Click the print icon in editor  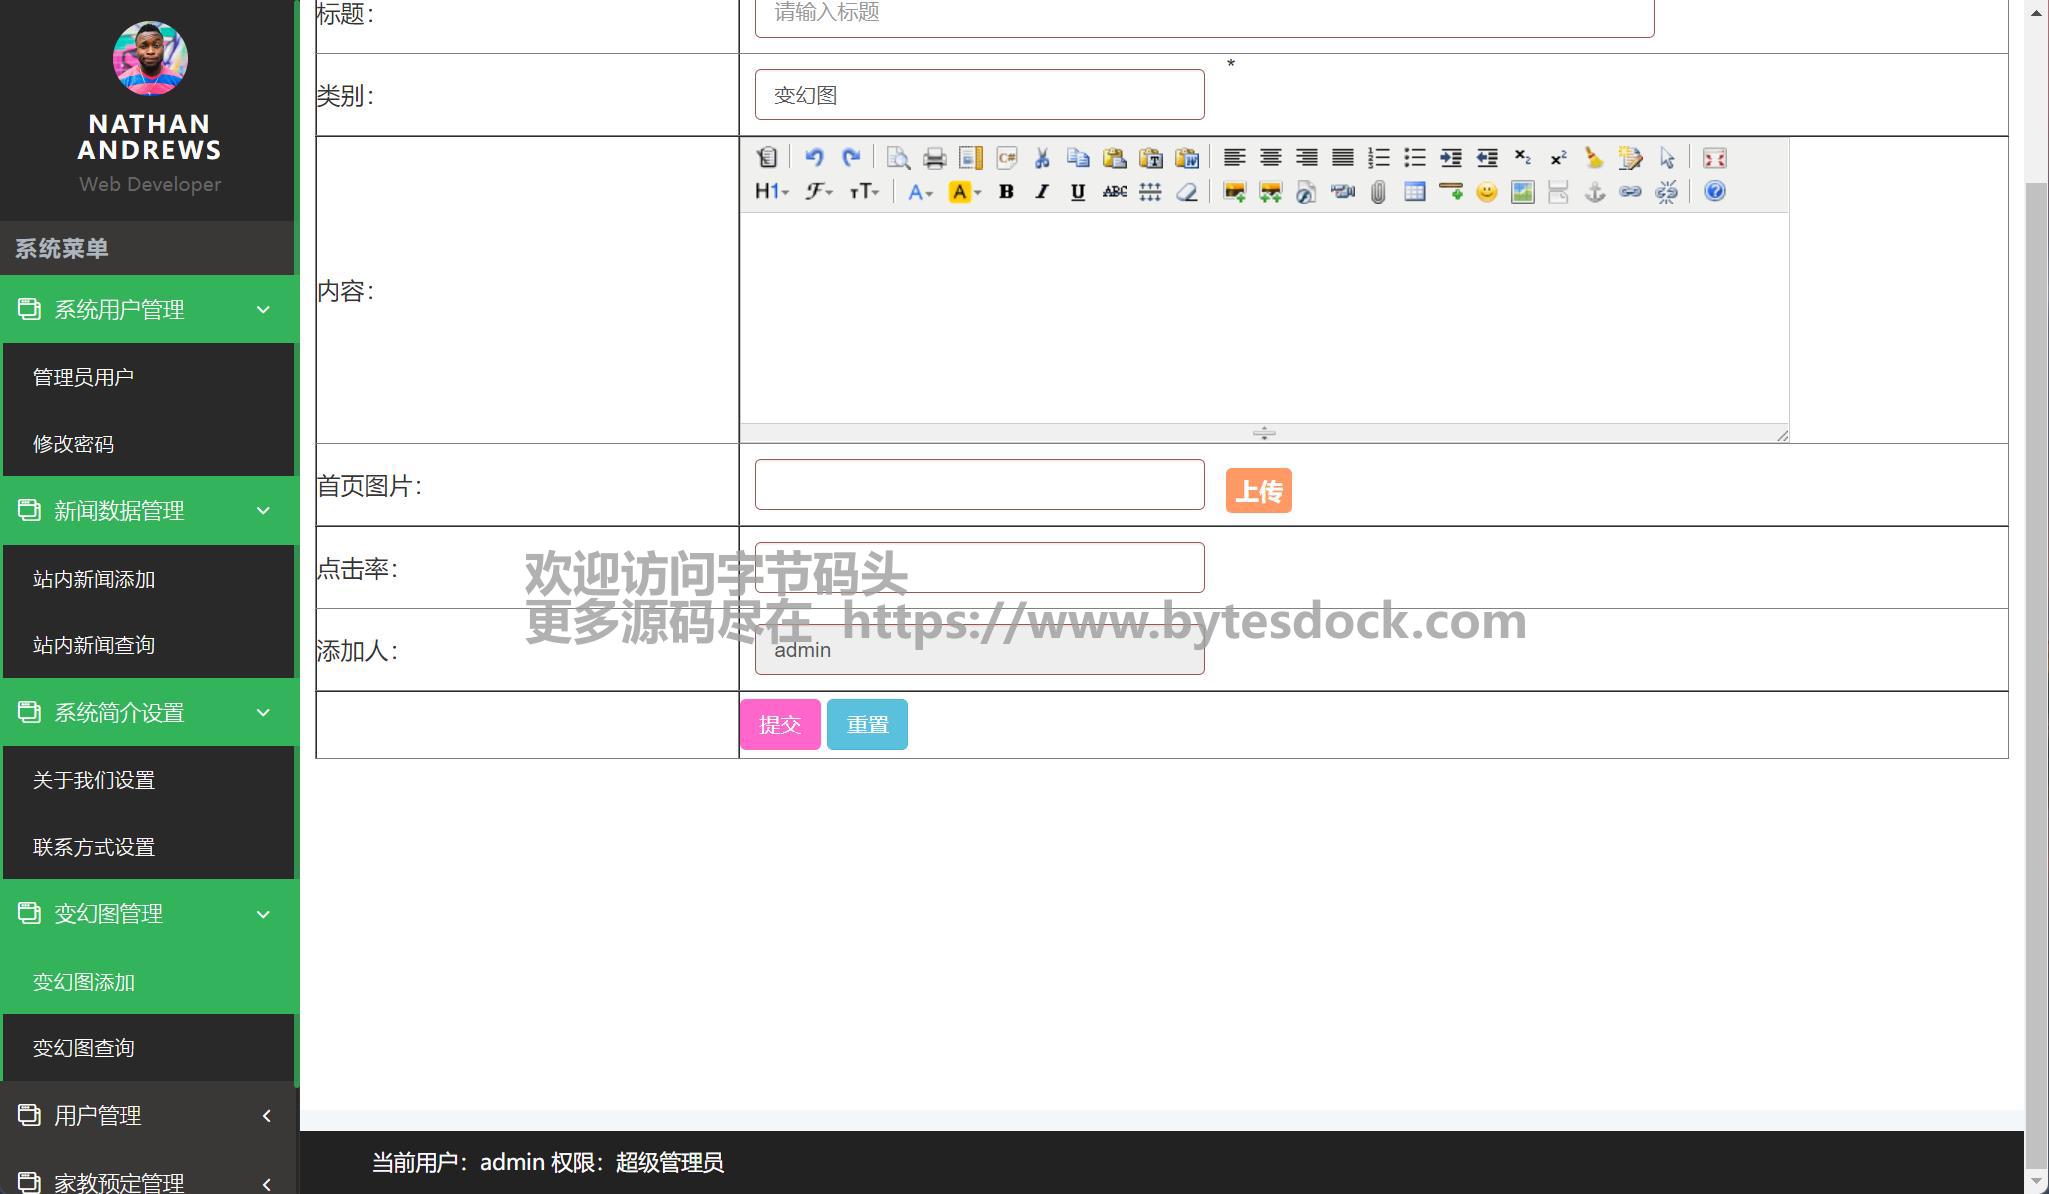(934, 158)
